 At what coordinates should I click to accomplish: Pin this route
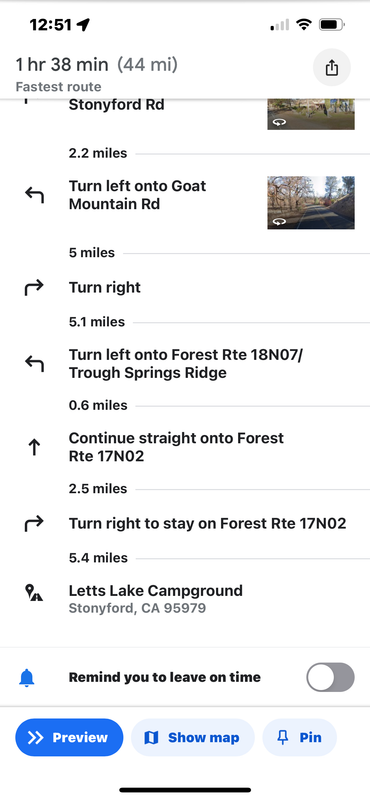[x=300, y=737]
